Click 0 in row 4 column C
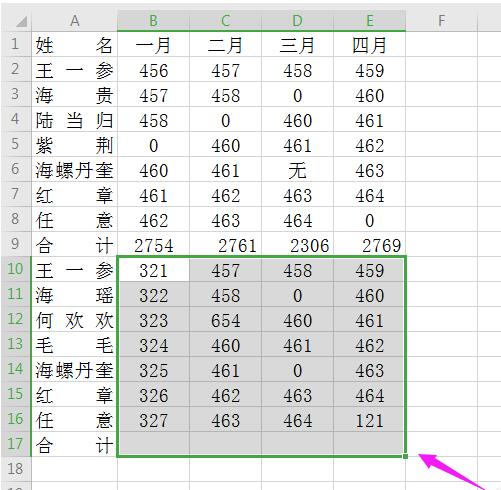 225,120
